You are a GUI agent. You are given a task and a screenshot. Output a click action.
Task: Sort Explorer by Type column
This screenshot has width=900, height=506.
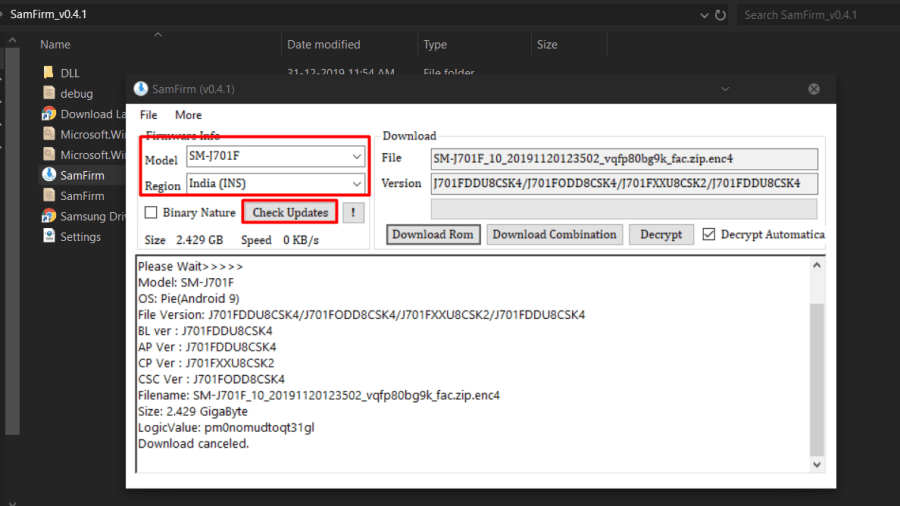(435, 44)
